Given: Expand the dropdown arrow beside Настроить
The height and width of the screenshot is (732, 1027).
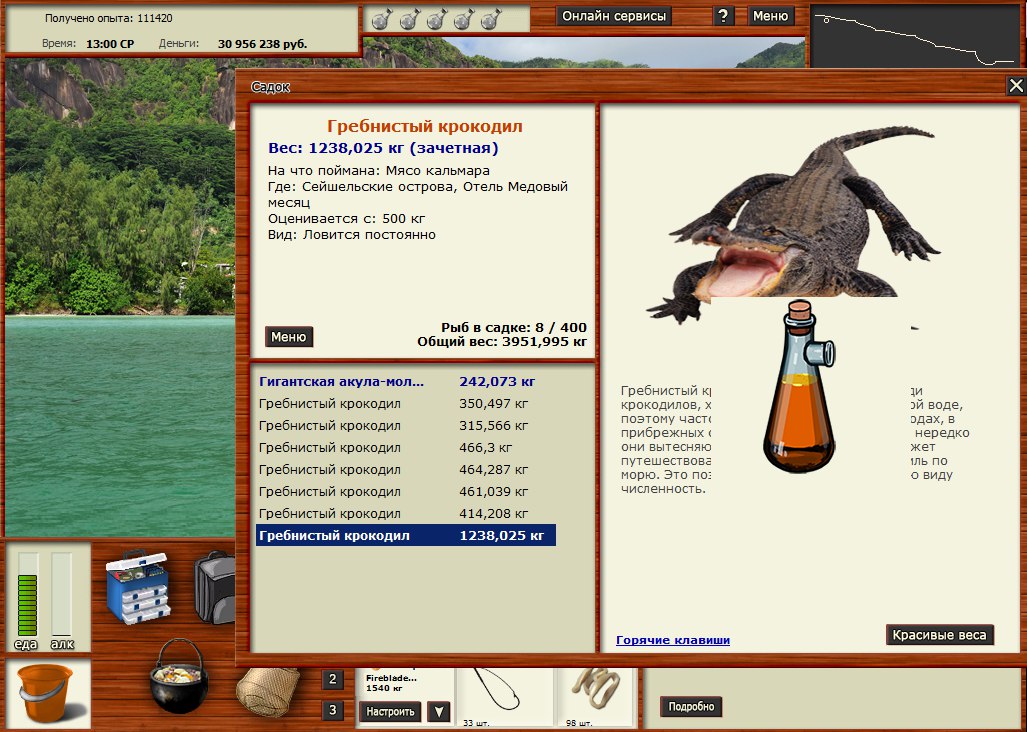Looking at the screenshot, I should coord(438,712).
